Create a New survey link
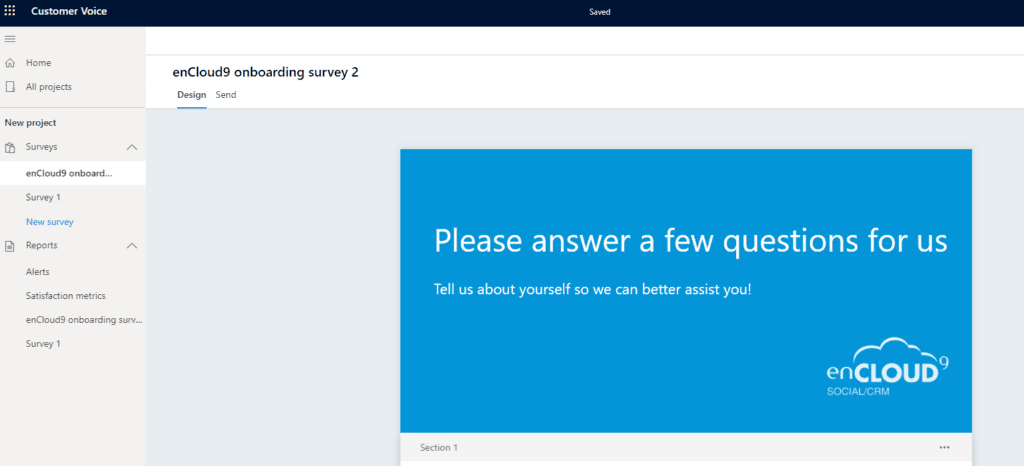The image size is (1024, 466). click(x=50, y=222)
